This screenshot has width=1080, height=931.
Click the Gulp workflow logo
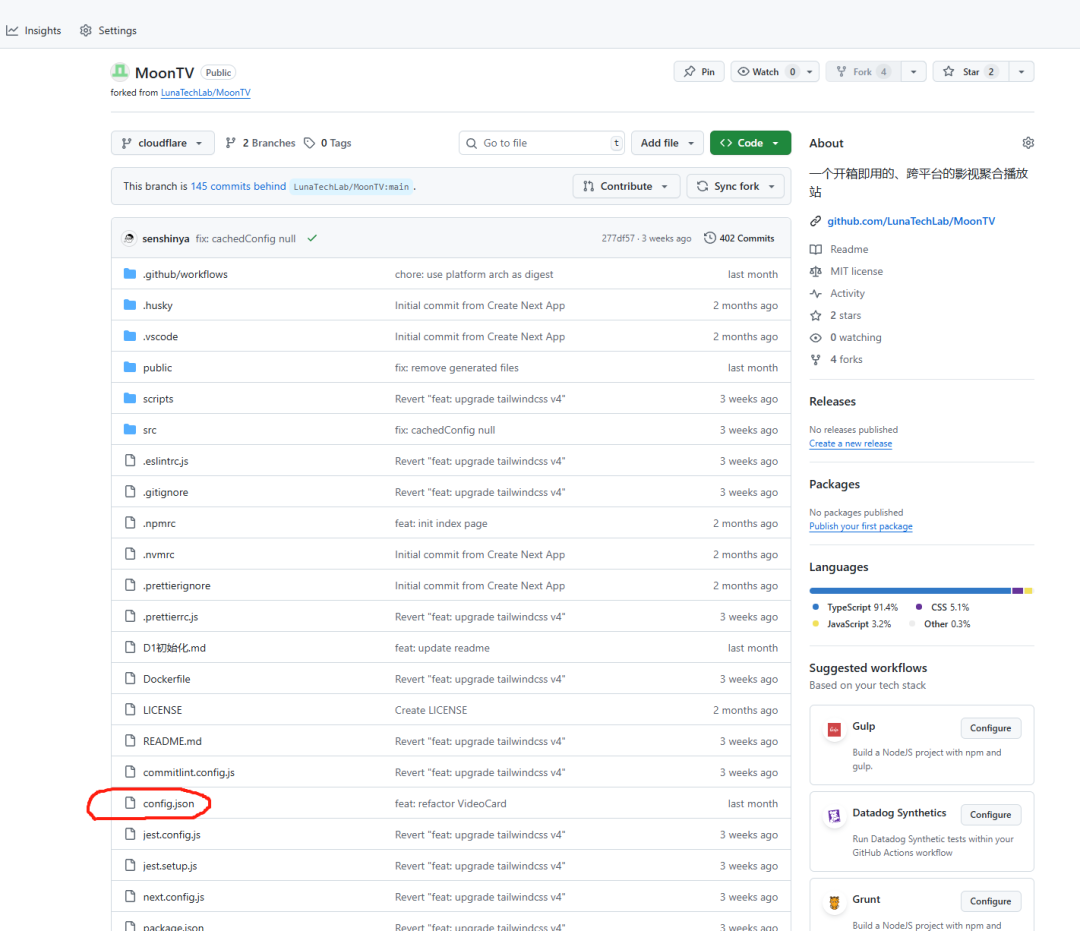833,729
